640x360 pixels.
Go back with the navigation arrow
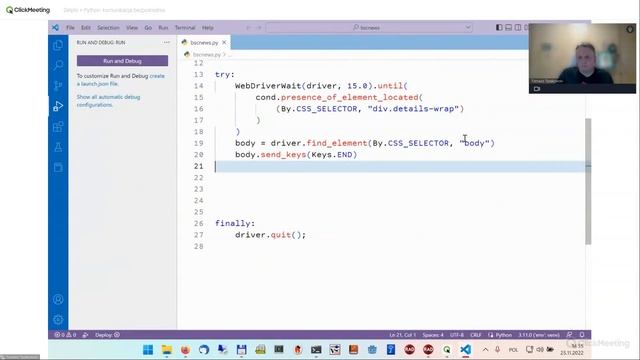248,28
